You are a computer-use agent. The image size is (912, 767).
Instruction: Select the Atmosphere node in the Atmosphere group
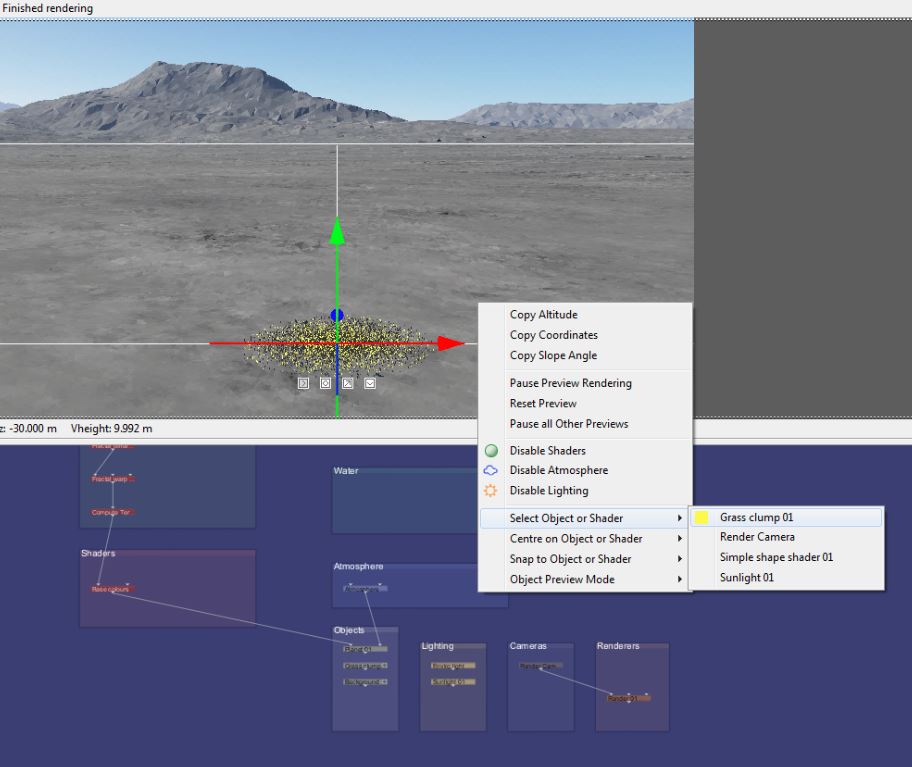pos(365,588)
